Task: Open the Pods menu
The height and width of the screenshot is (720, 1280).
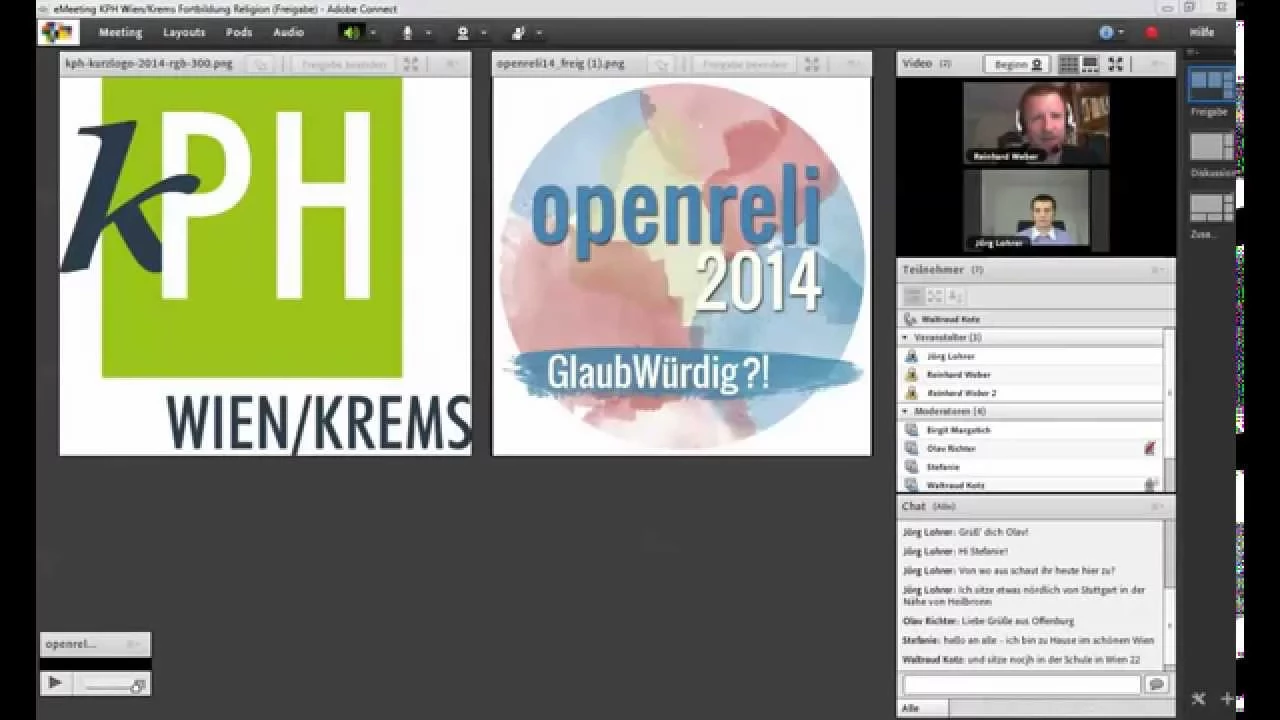Action: coord(239,32)
